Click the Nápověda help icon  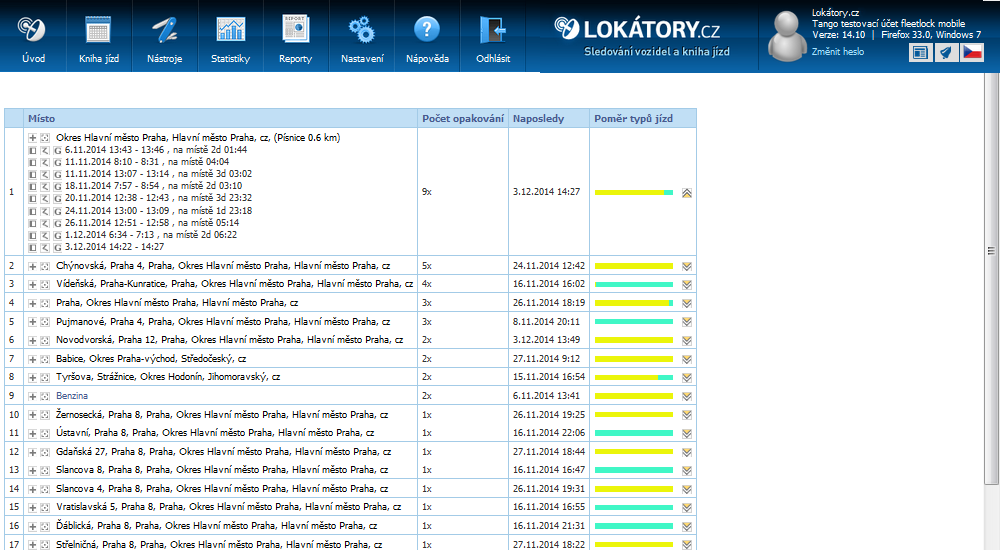pos(427,37)
